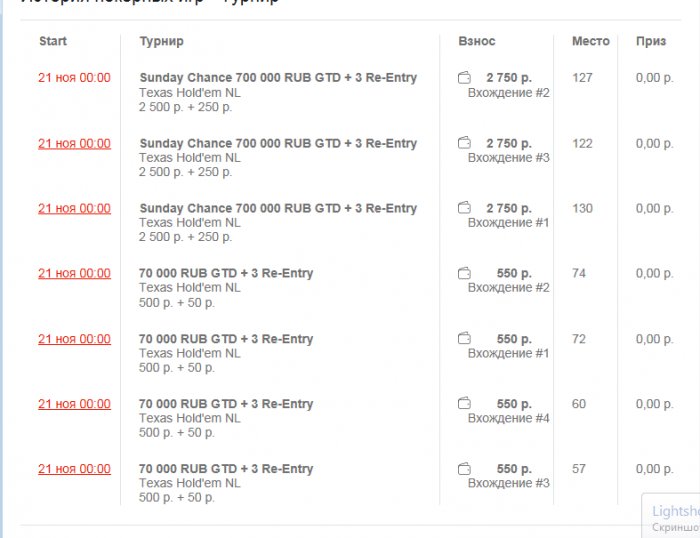700x538 pixels.
Task: Click the Место column header
Action: (590, 41)
